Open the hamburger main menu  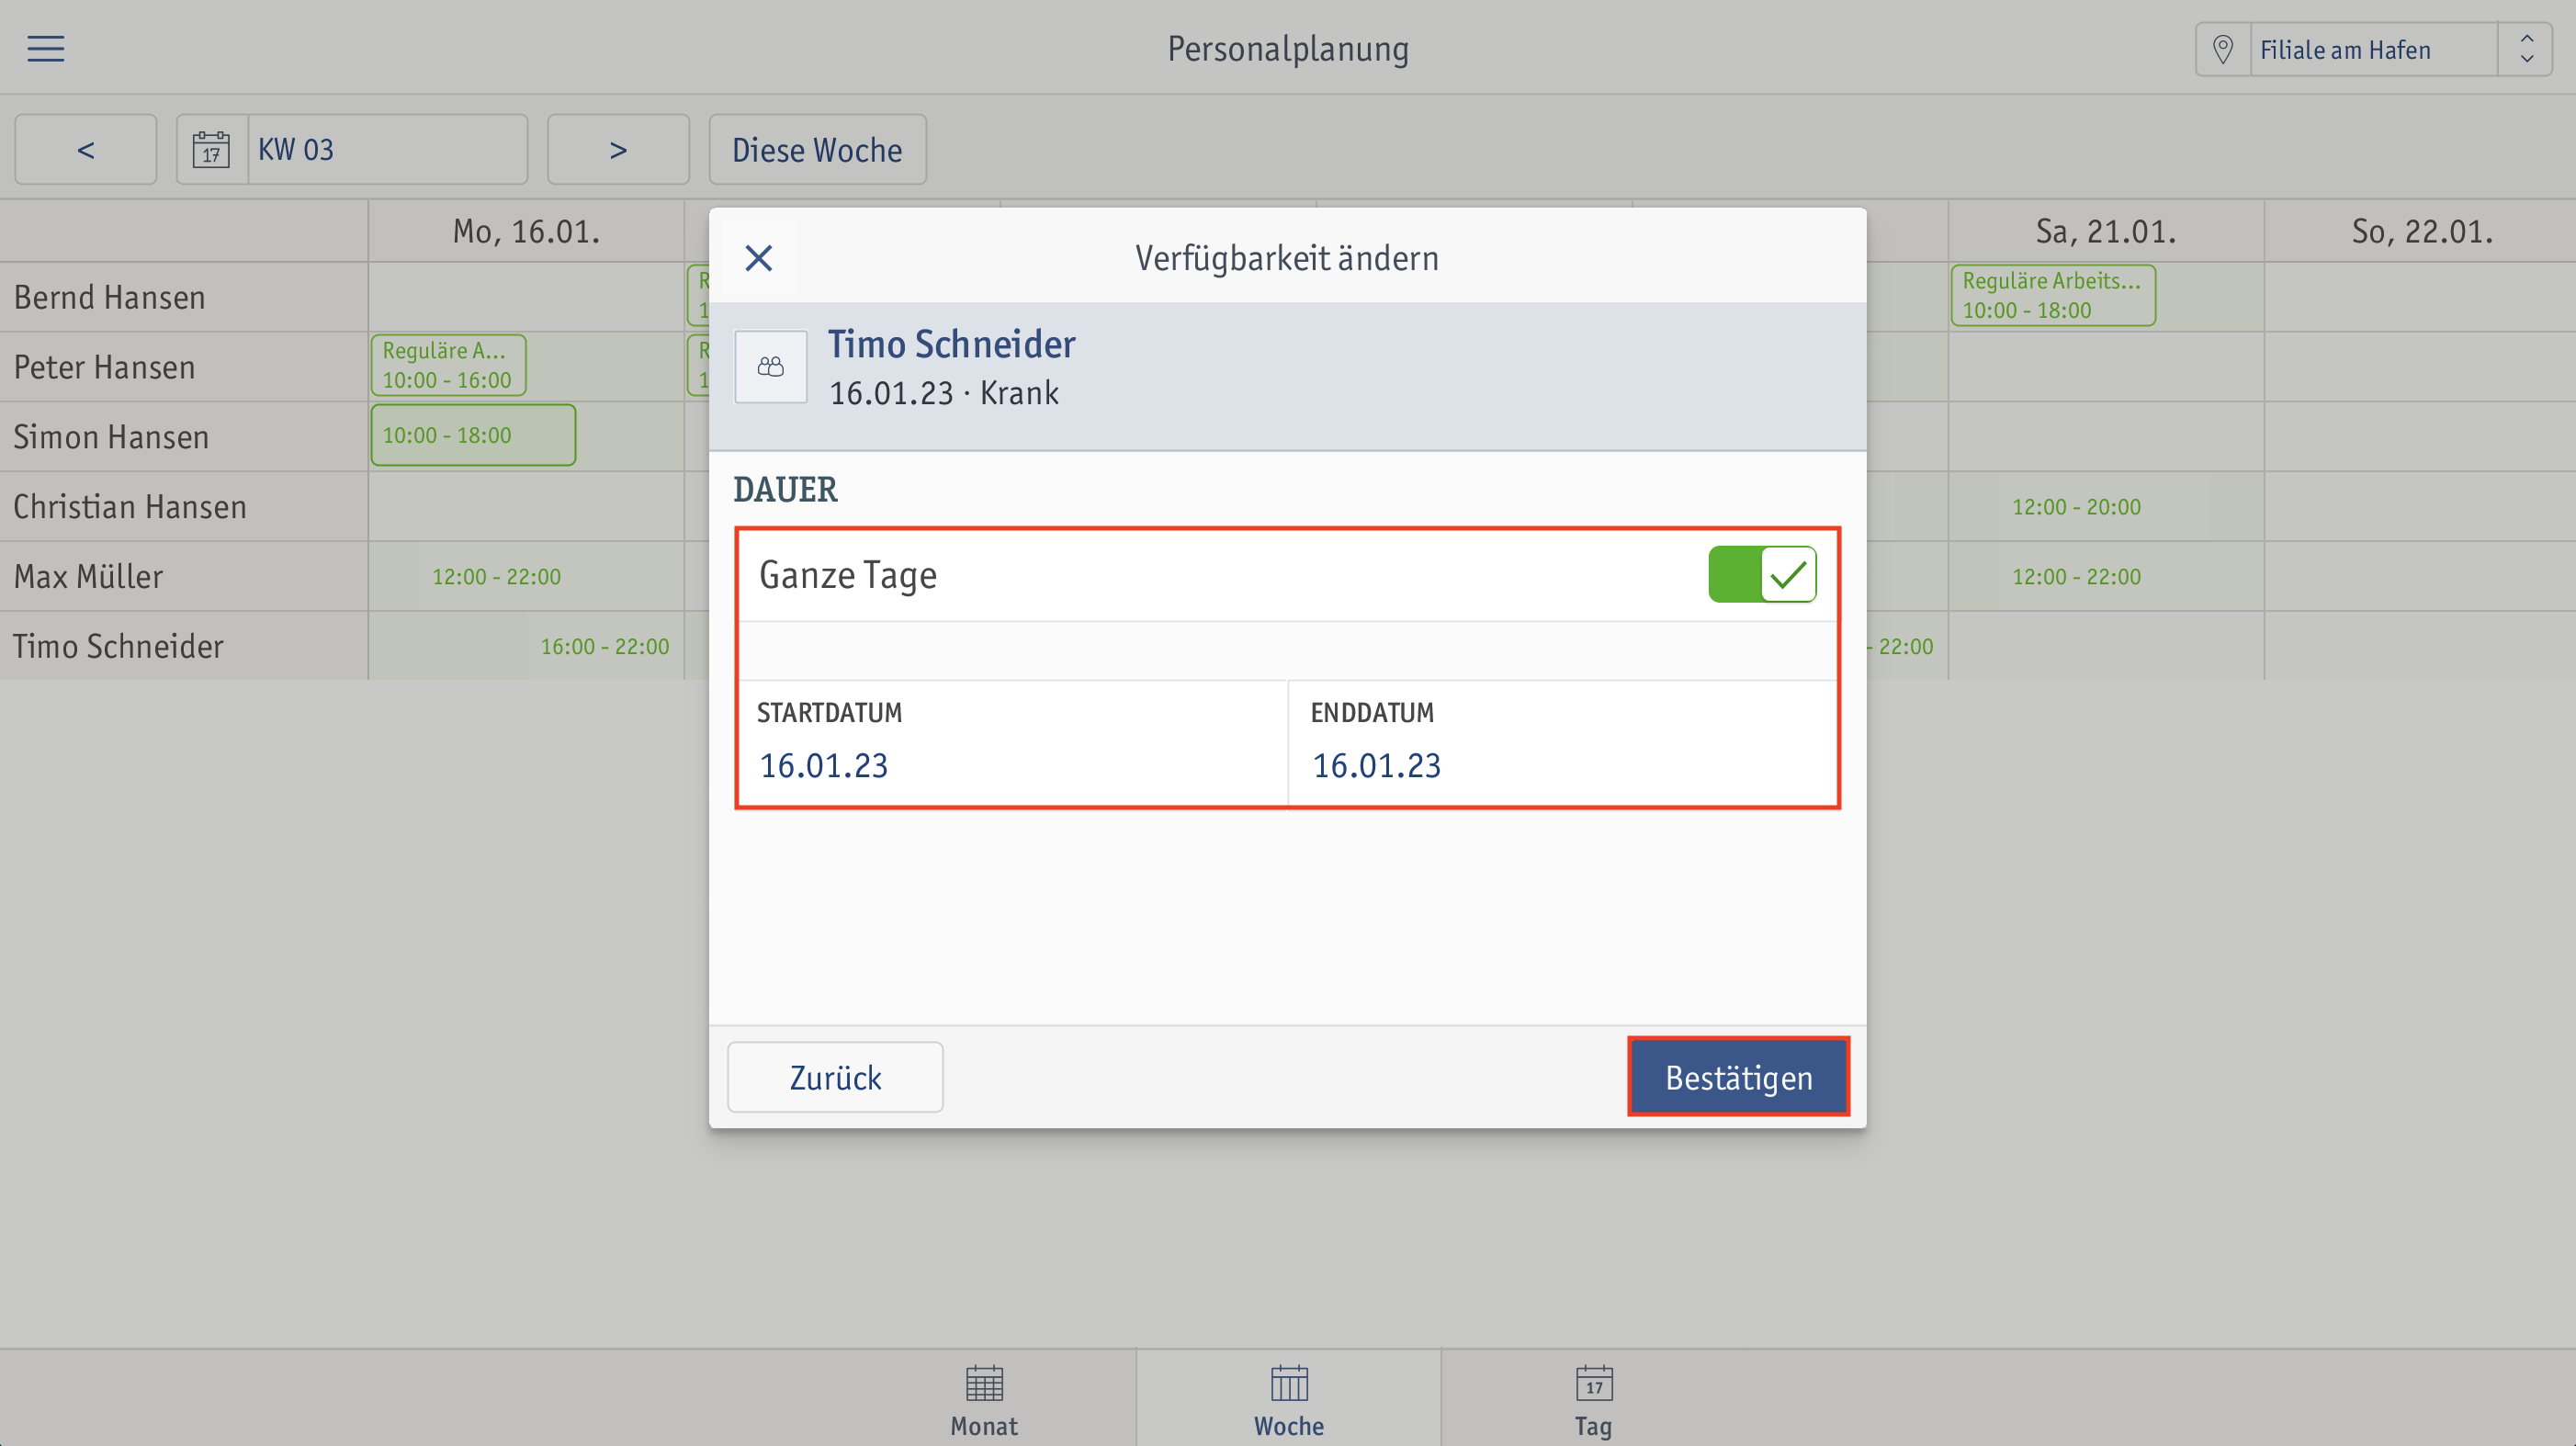pos(46,48)
